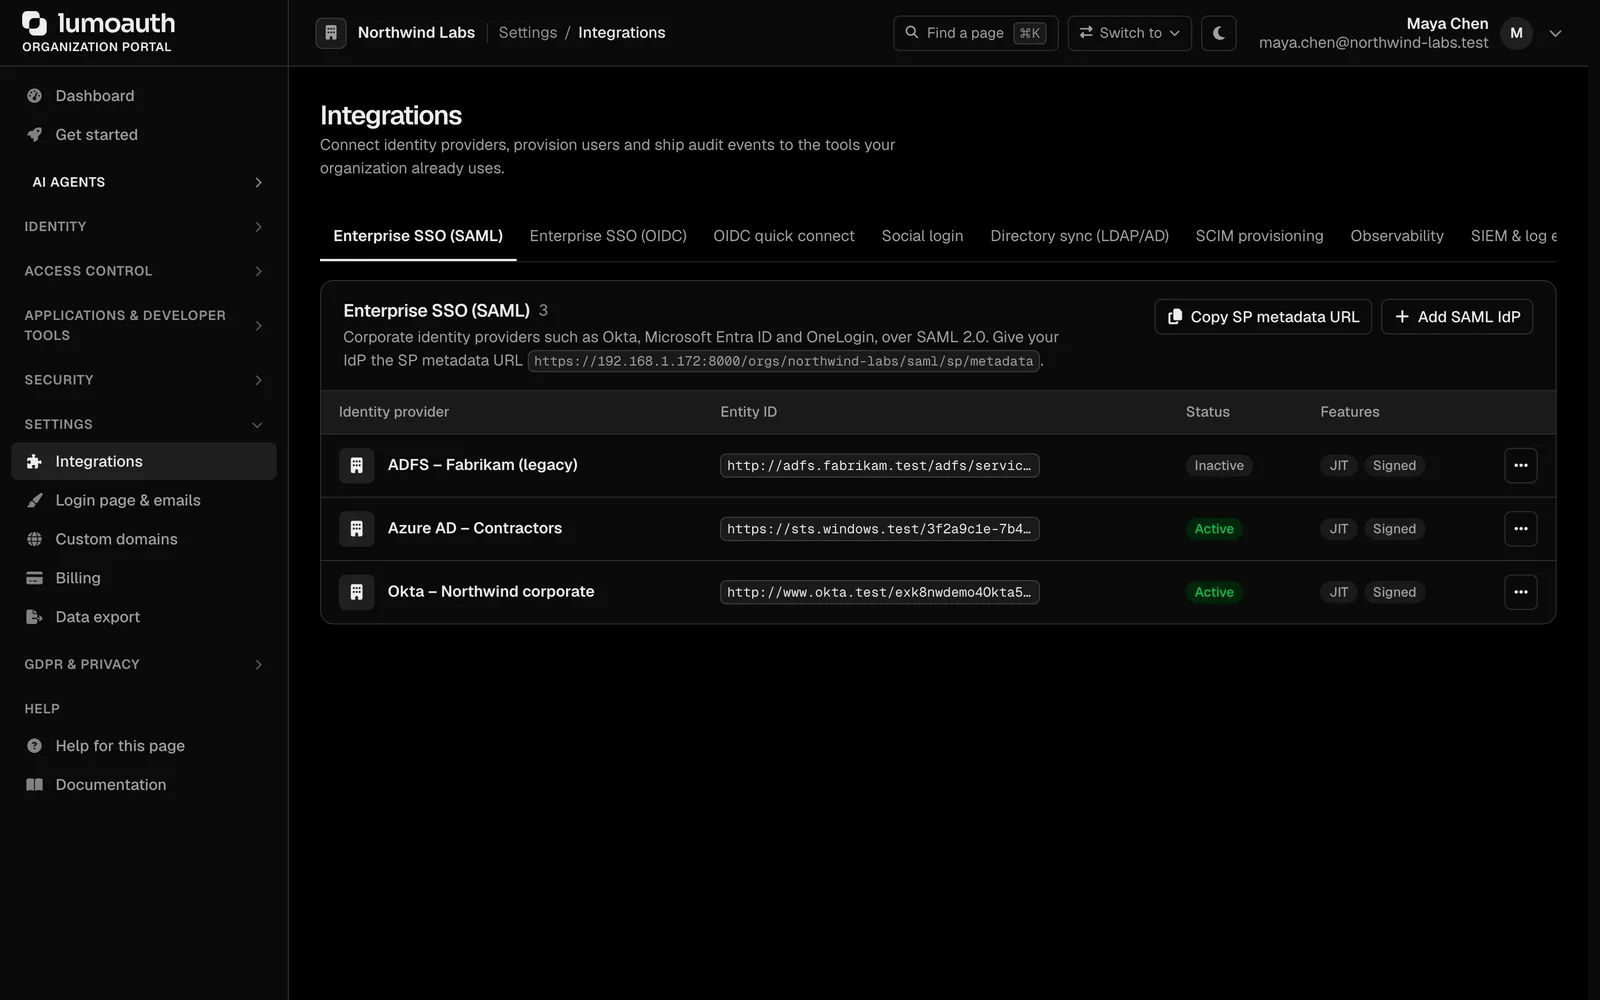Image resolution: width=1600 pixels, height=1000 pixels.
Task: Open Get started rocket item
Action: (x=144, y=135)
